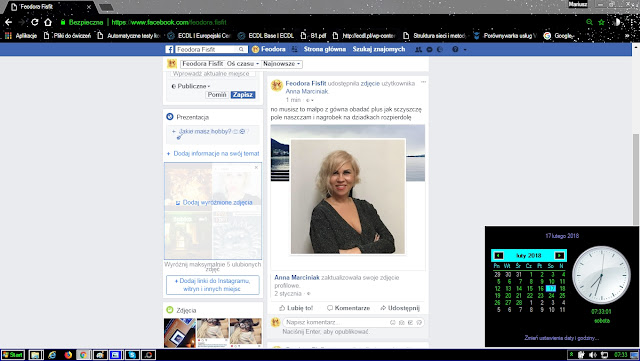Click the page vertical scrollbar thumb
Image resolution: width=640 pixels, height=361 pixels.
(636, 179)
